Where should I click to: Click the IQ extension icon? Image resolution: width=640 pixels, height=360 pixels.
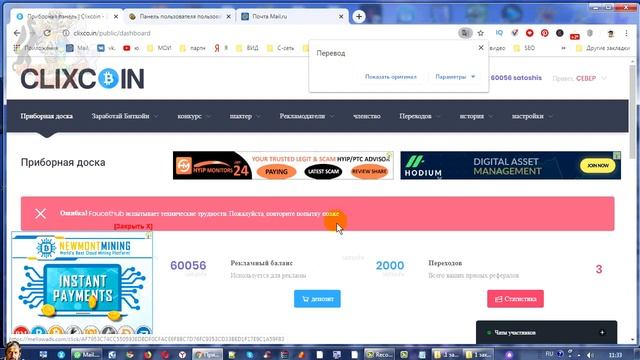click(499, 33)
